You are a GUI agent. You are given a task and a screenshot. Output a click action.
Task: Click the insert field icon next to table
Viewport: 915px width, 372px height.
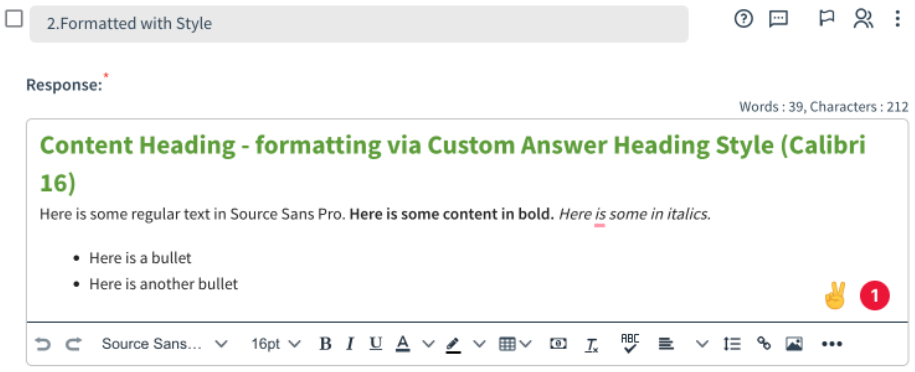[558, 344]
